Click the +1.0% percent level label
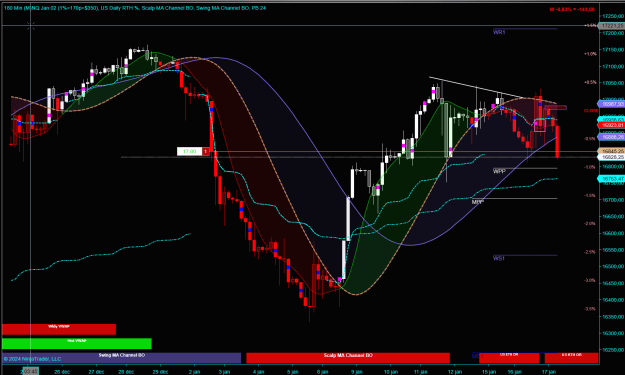Viewport: 625px width, 375px height. click(590, 54)
